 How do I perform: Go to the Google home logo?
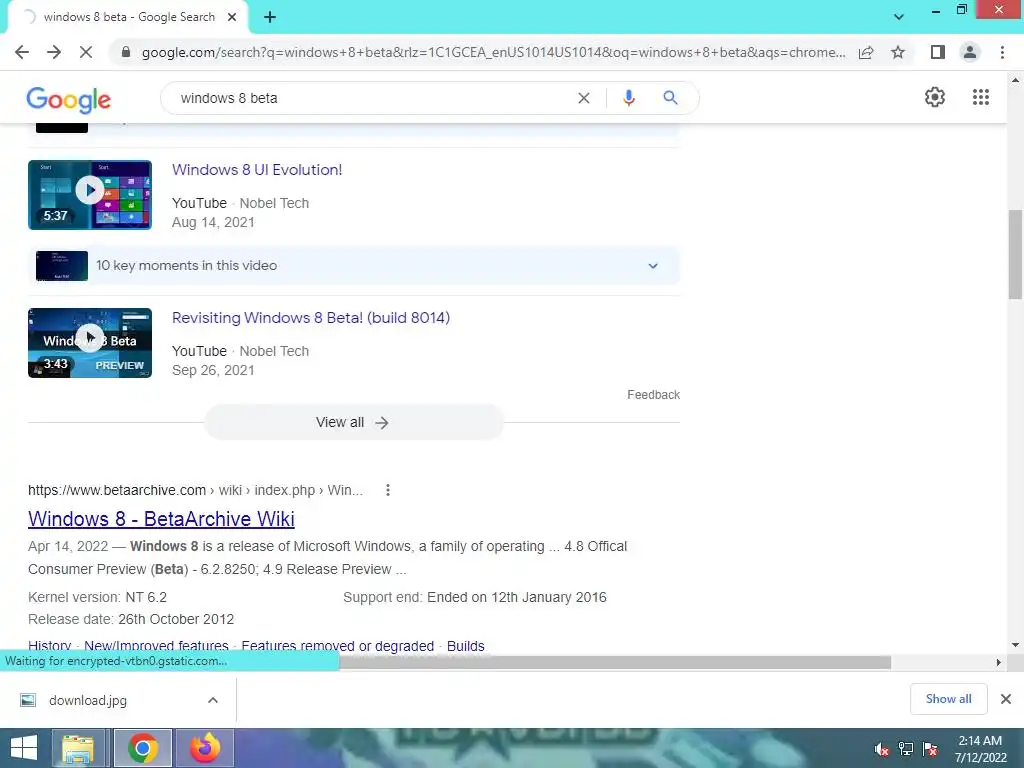[69, 99]
